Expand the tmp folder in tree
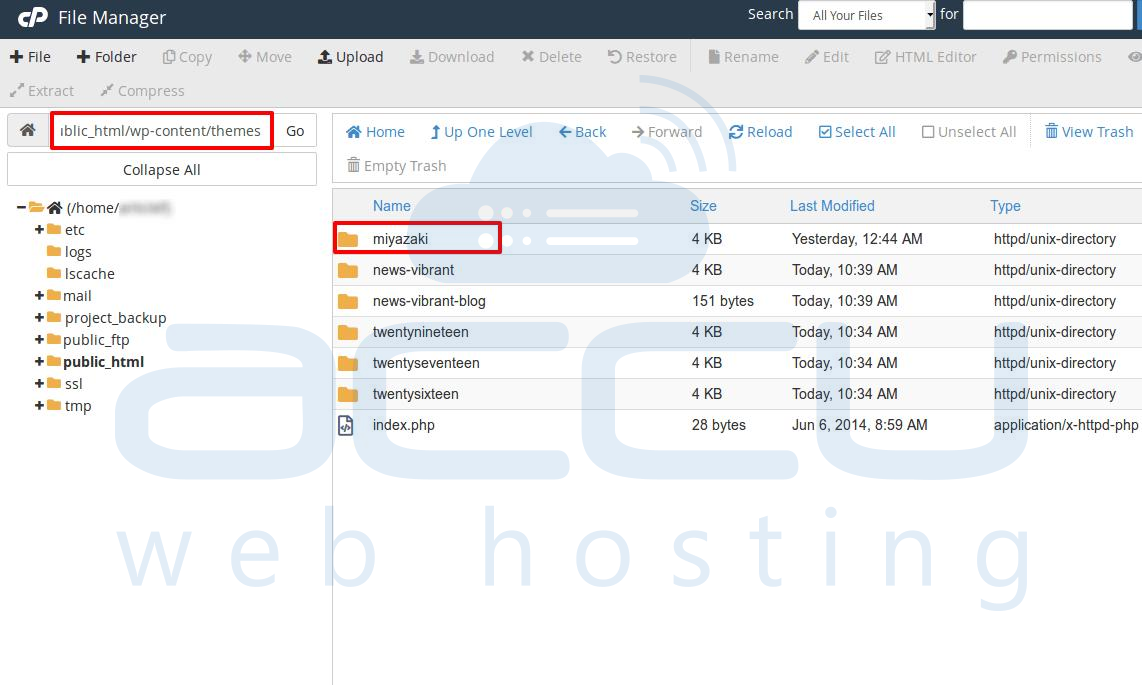Viewport: 1142px width, 685px height. (39, 405)
